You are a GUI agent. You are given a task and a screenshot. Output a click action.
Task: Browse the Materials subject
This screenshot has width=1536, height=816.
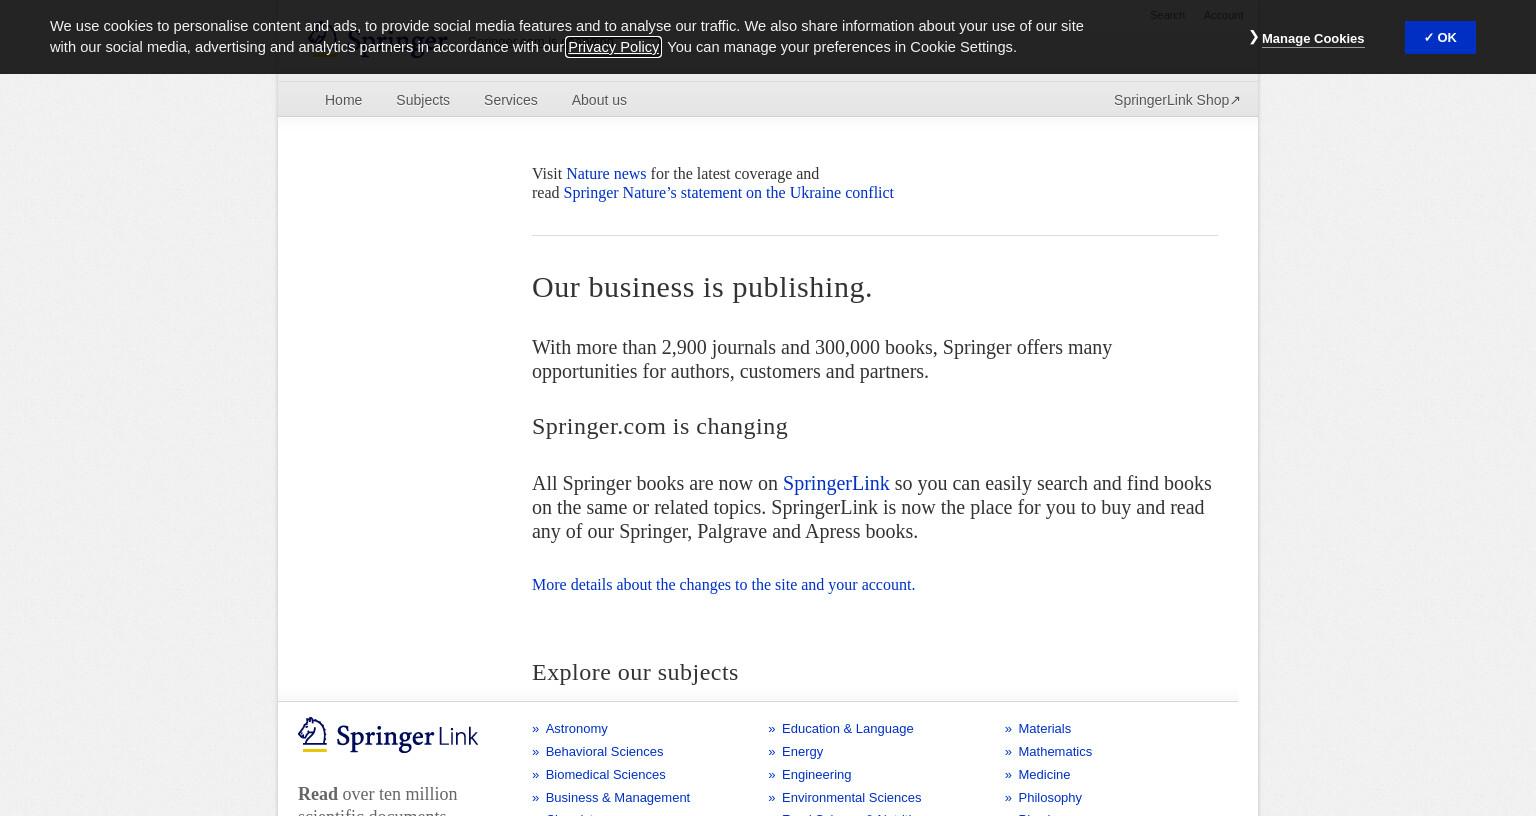1044,728
